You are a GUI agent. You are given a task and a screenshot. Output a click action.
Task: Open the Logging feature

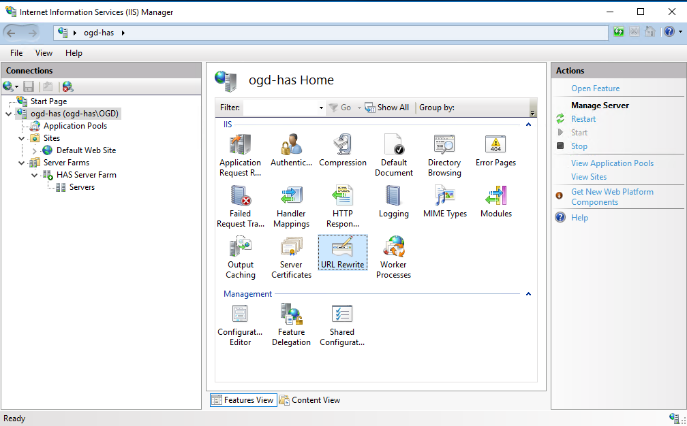pyautogui.click(x=393, y=202)
